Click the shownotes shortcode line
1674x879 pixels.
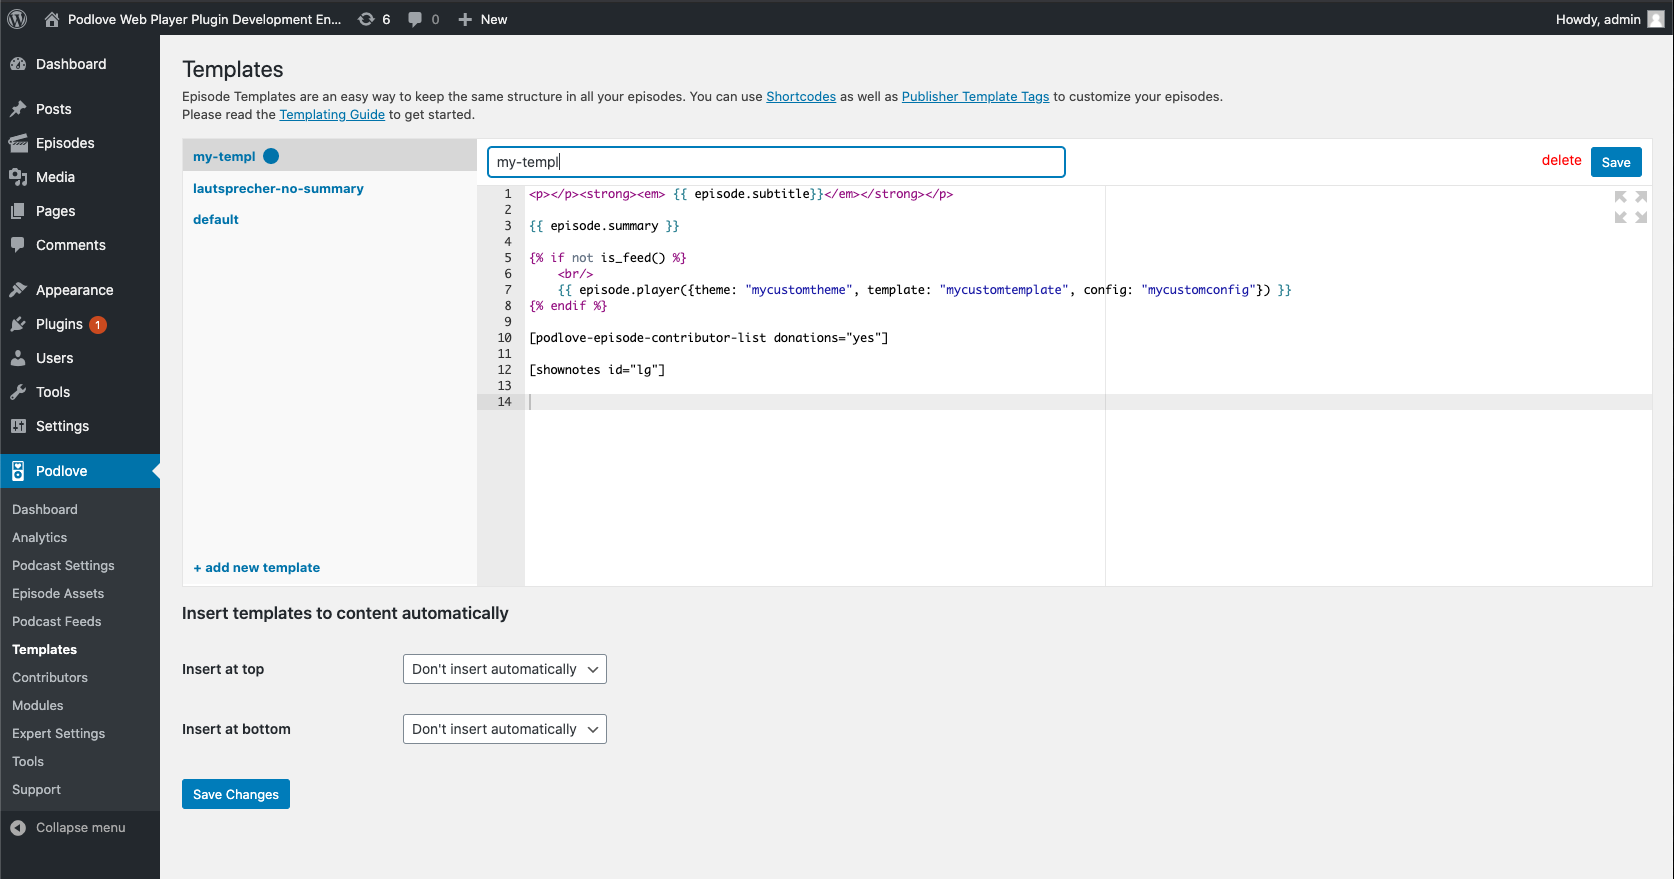point(597,370)
